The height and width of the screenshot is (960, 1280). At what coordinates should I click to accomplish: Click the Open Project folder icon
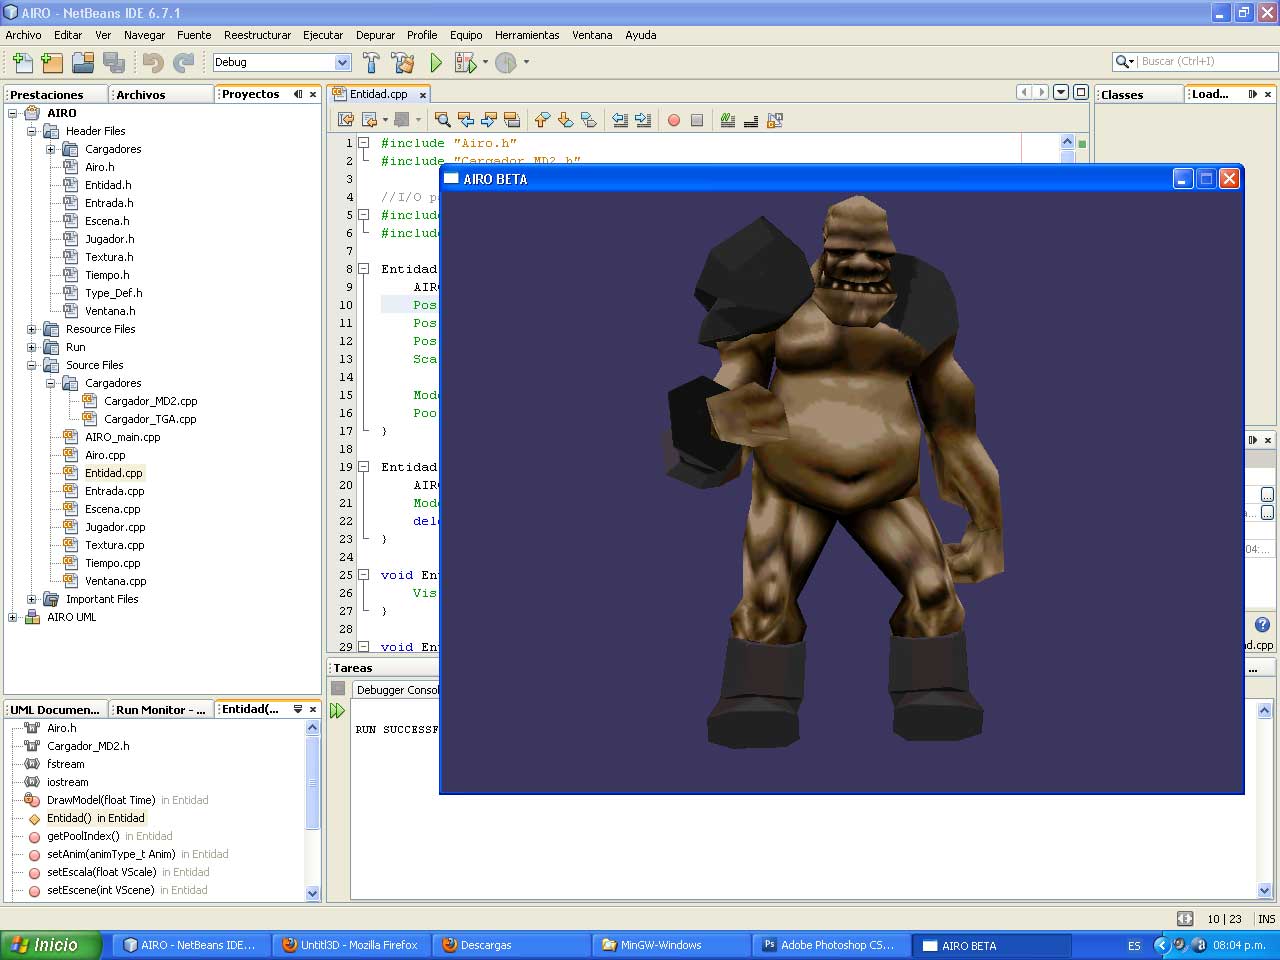pyautogui.click(x=83, y=62)
